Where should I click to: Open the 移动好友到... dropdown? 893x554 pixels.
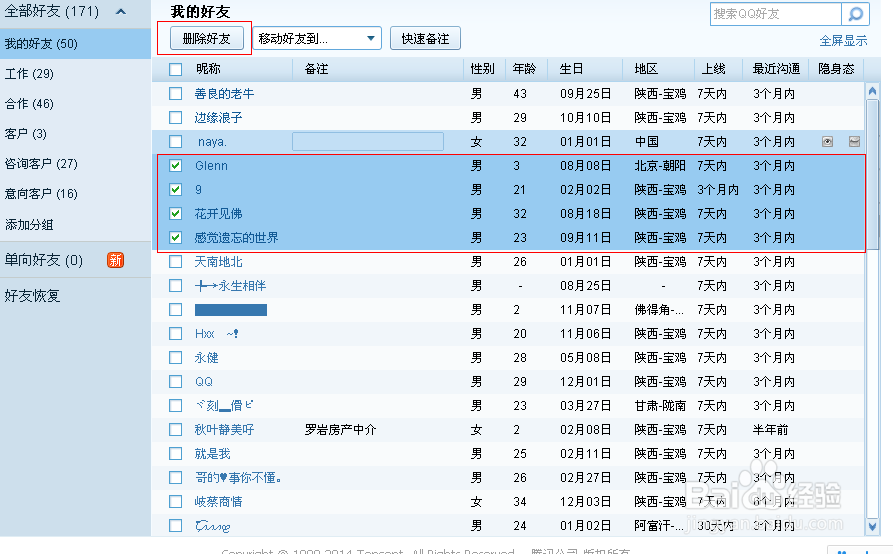tap(317, 39)
